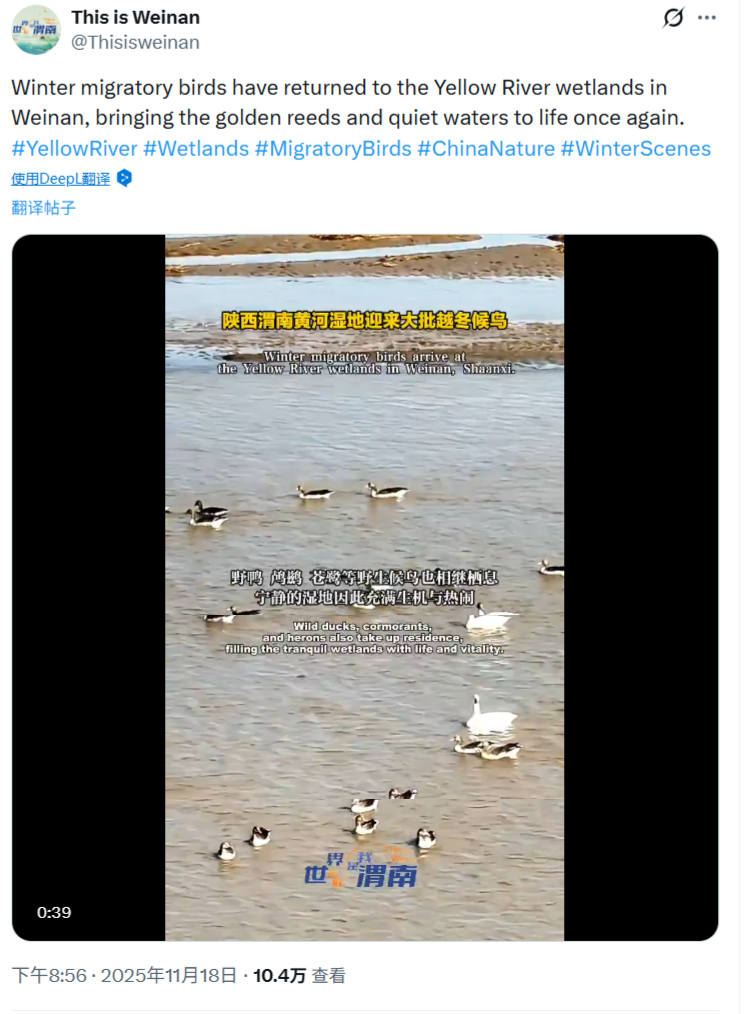Click the 使用DeepL翻译 link

click(x=61, y=178)
